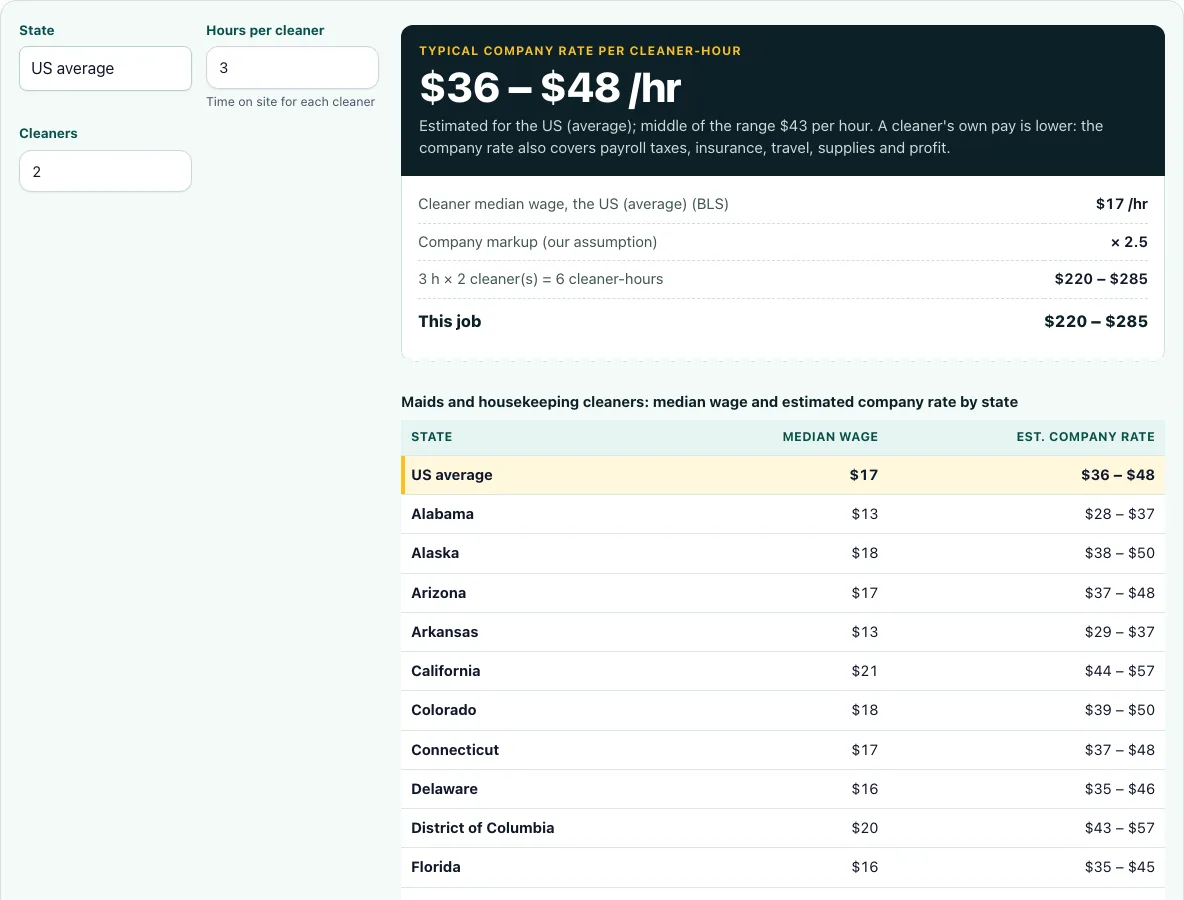
Task: Select the Connecticut row label
Action: (455, 751)
